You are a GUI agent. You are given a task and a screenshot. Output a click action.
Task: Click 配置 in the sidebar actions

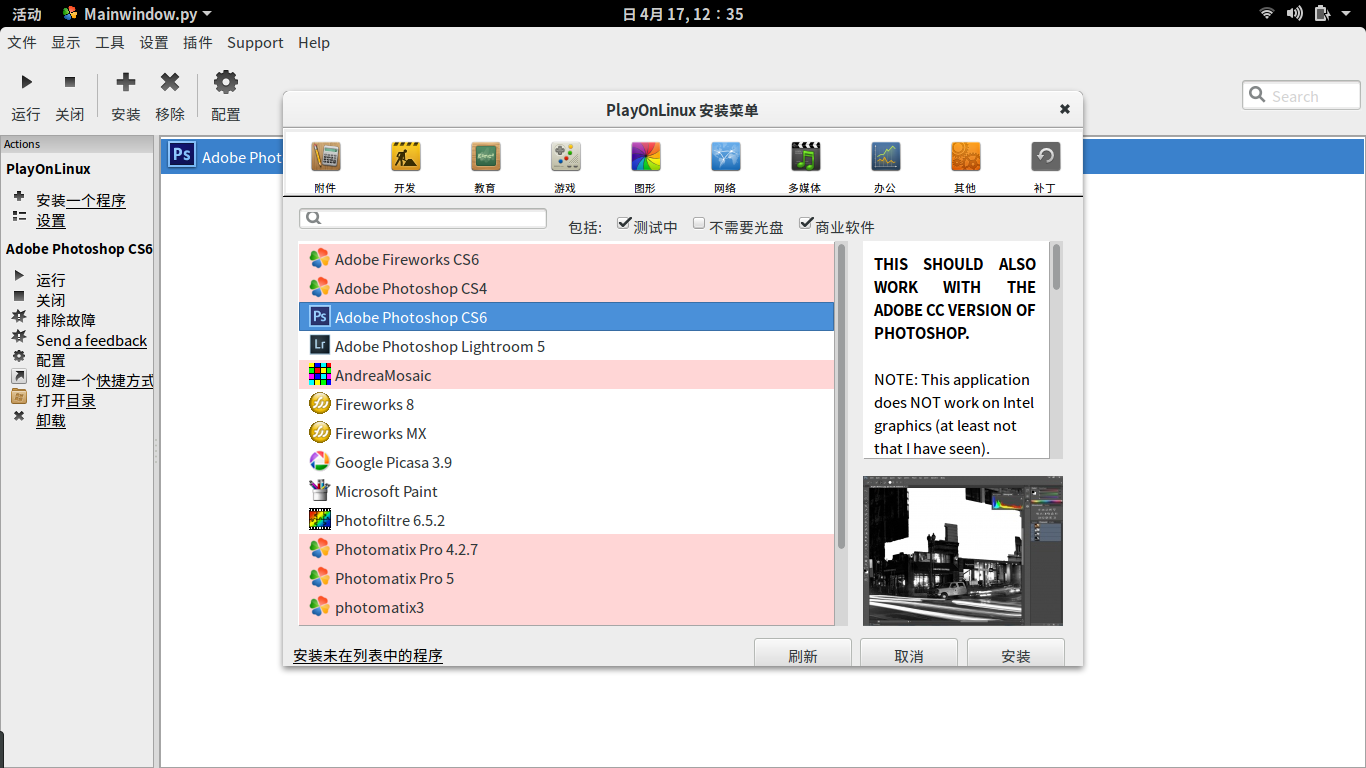(x=51, y=360)
